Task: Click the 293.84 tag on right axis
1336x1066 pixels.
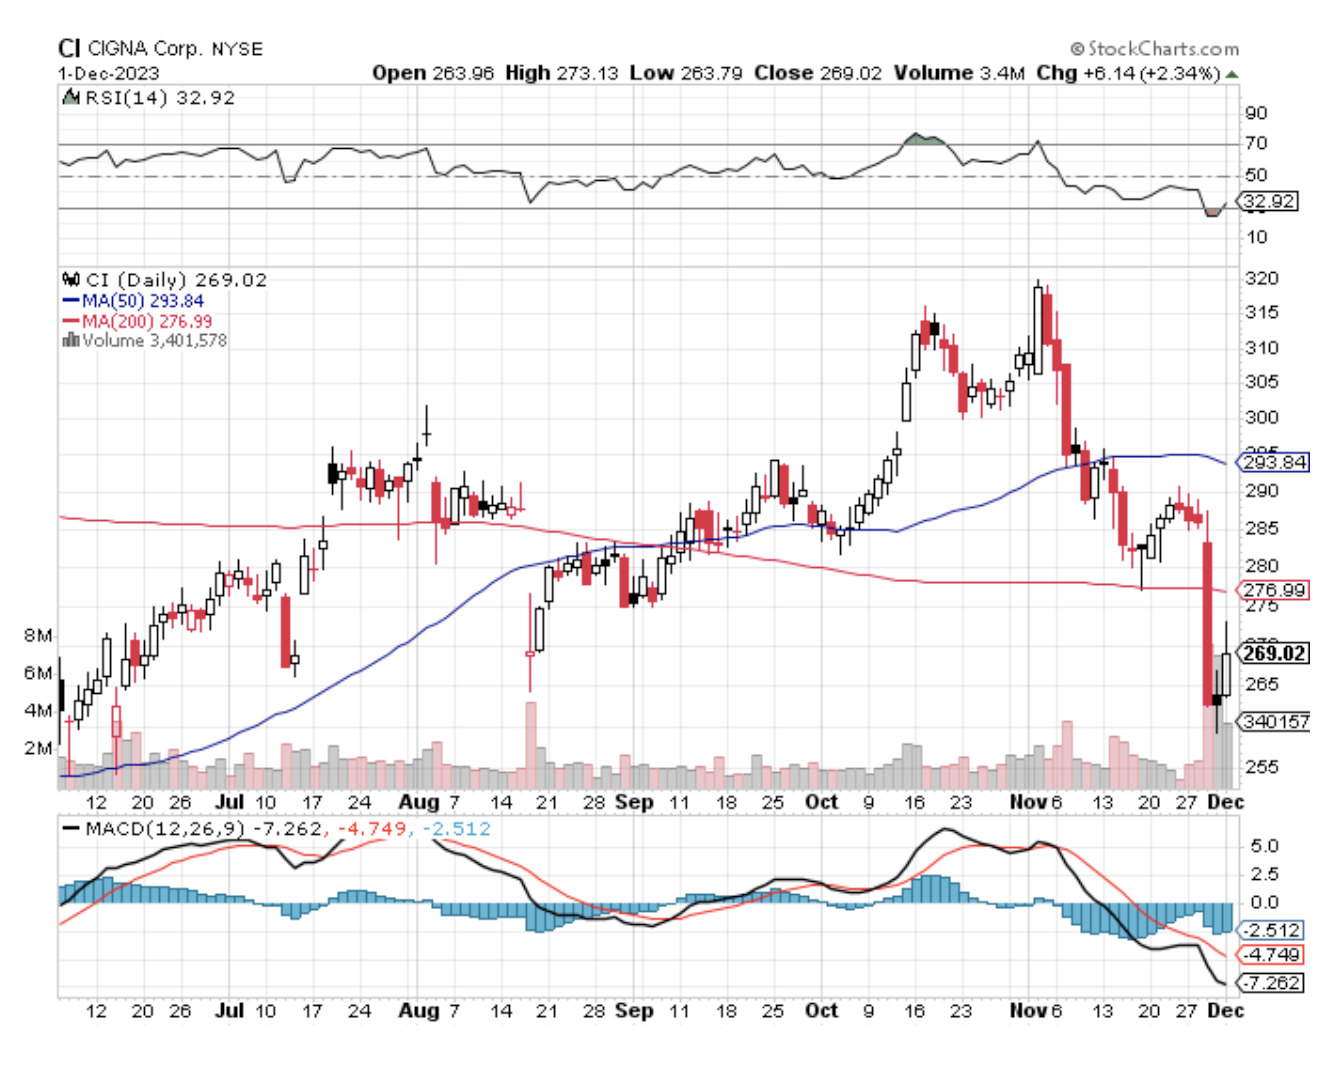Action: pos(1274,462)
